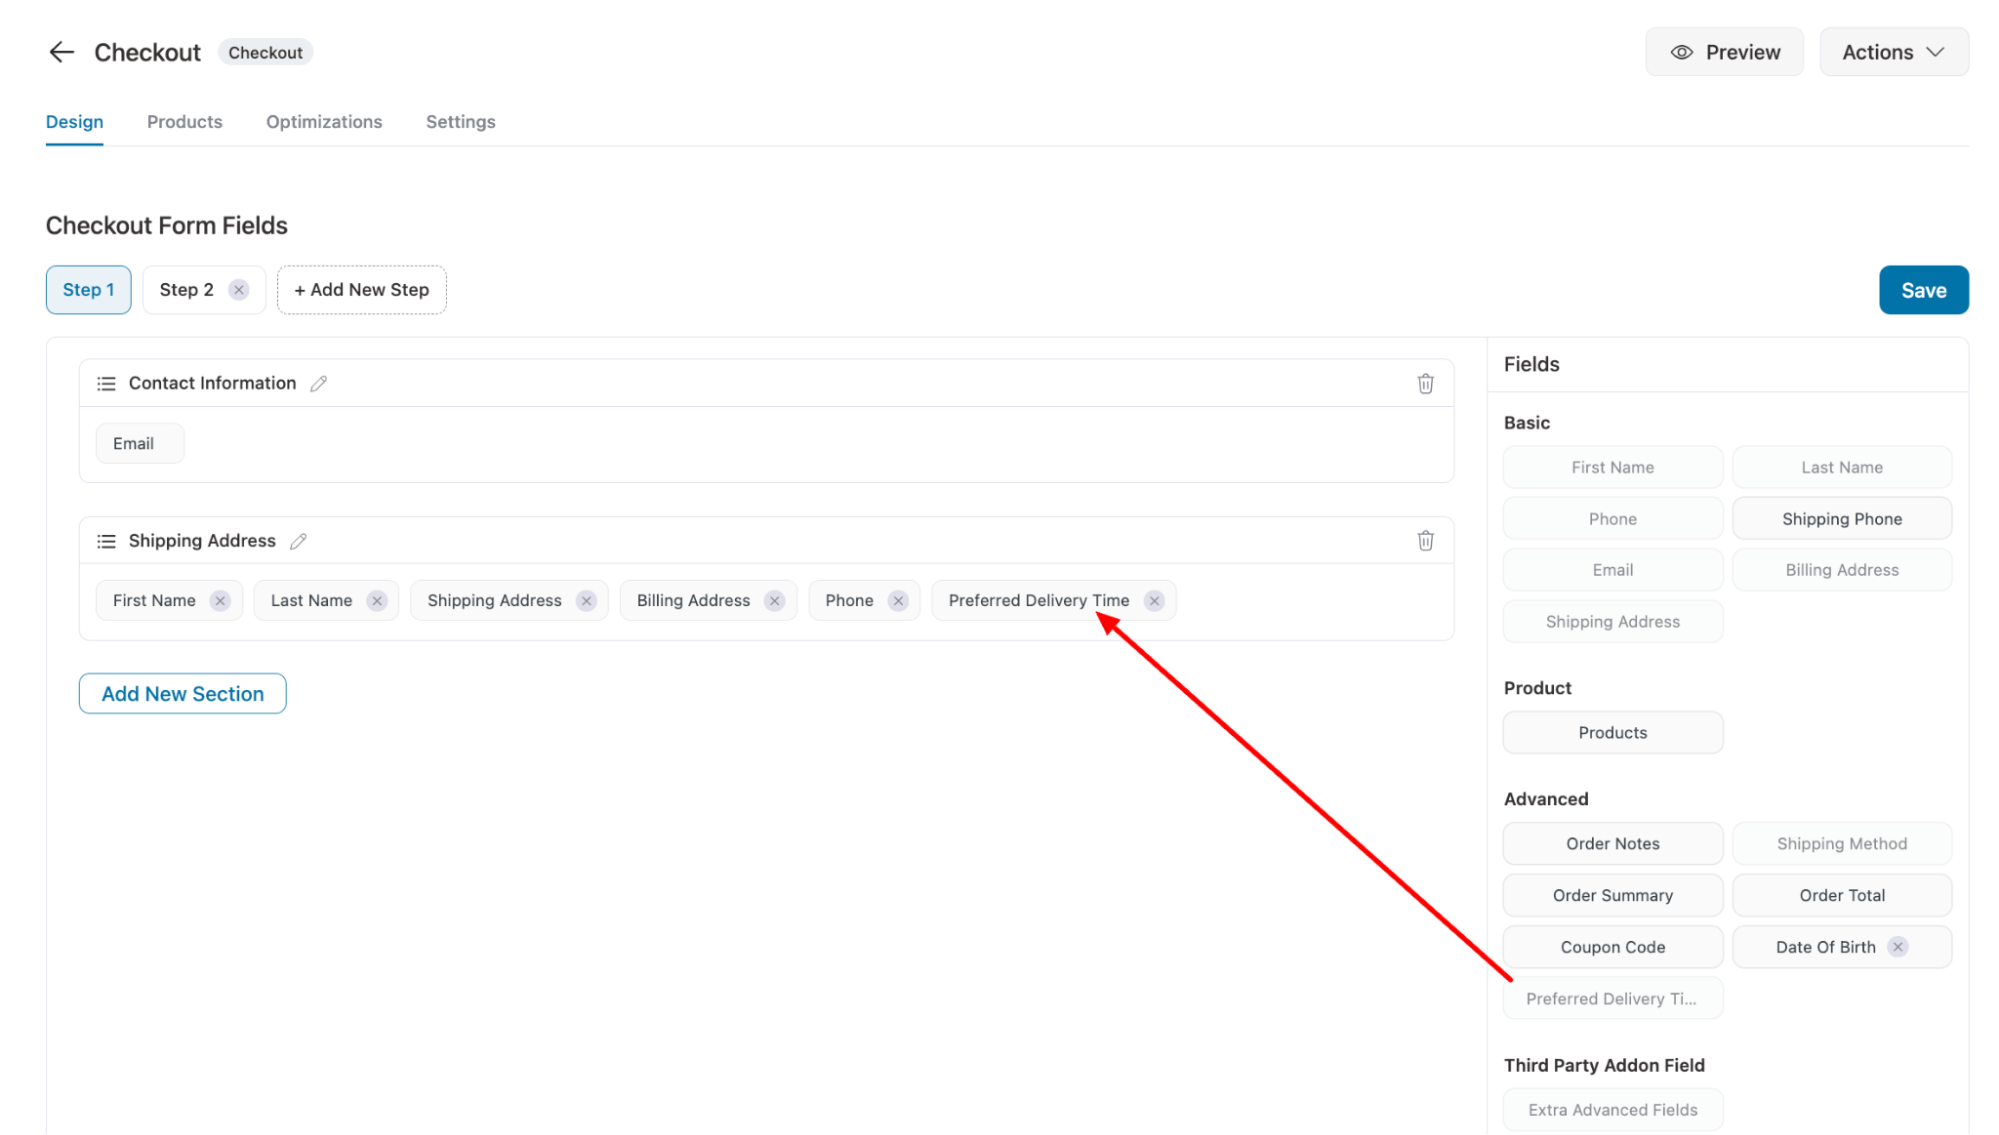Click the Save button
This screenshot has height=1135, width=1999.
tap(1923, 290)
